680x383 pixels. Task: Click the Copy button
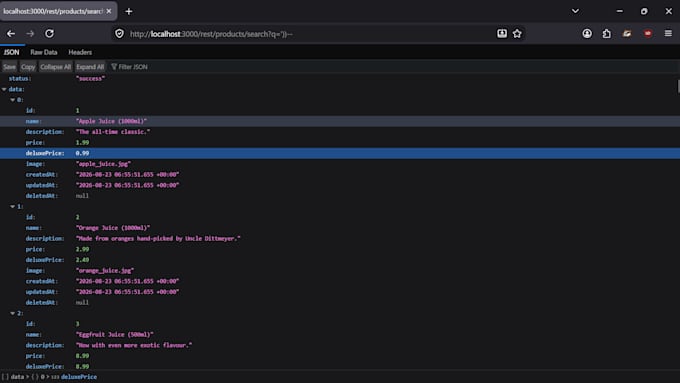(28, 67)
